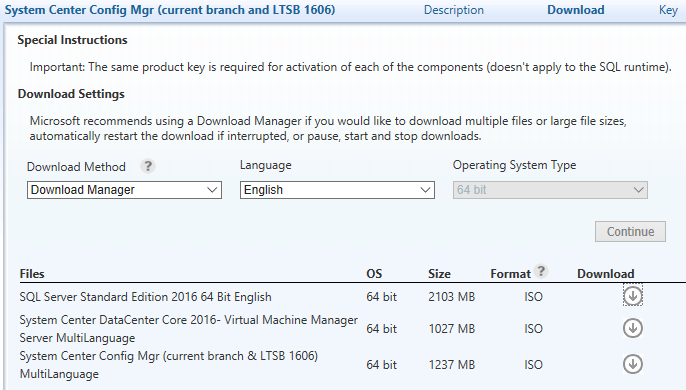Screen dimensions: 686x390
Task: Click the Download Method label
Action: (x=76, y=167)
